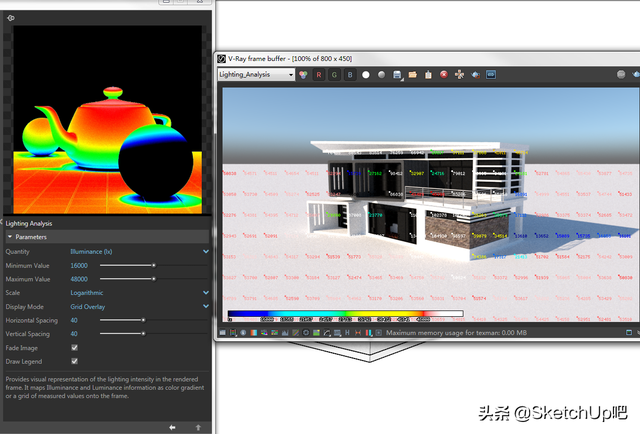Toggle exposure correction icon in bottom bar
The height and width of the screenshot is (434, 640).
(x=254, y=333)
